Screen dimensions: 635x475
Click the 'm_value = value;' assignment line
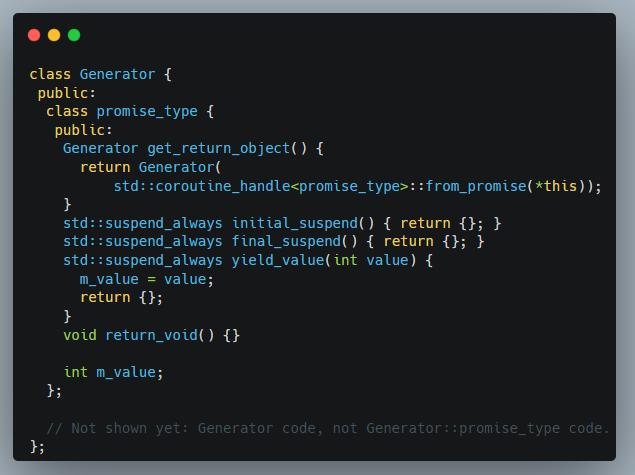coord(146,279)
